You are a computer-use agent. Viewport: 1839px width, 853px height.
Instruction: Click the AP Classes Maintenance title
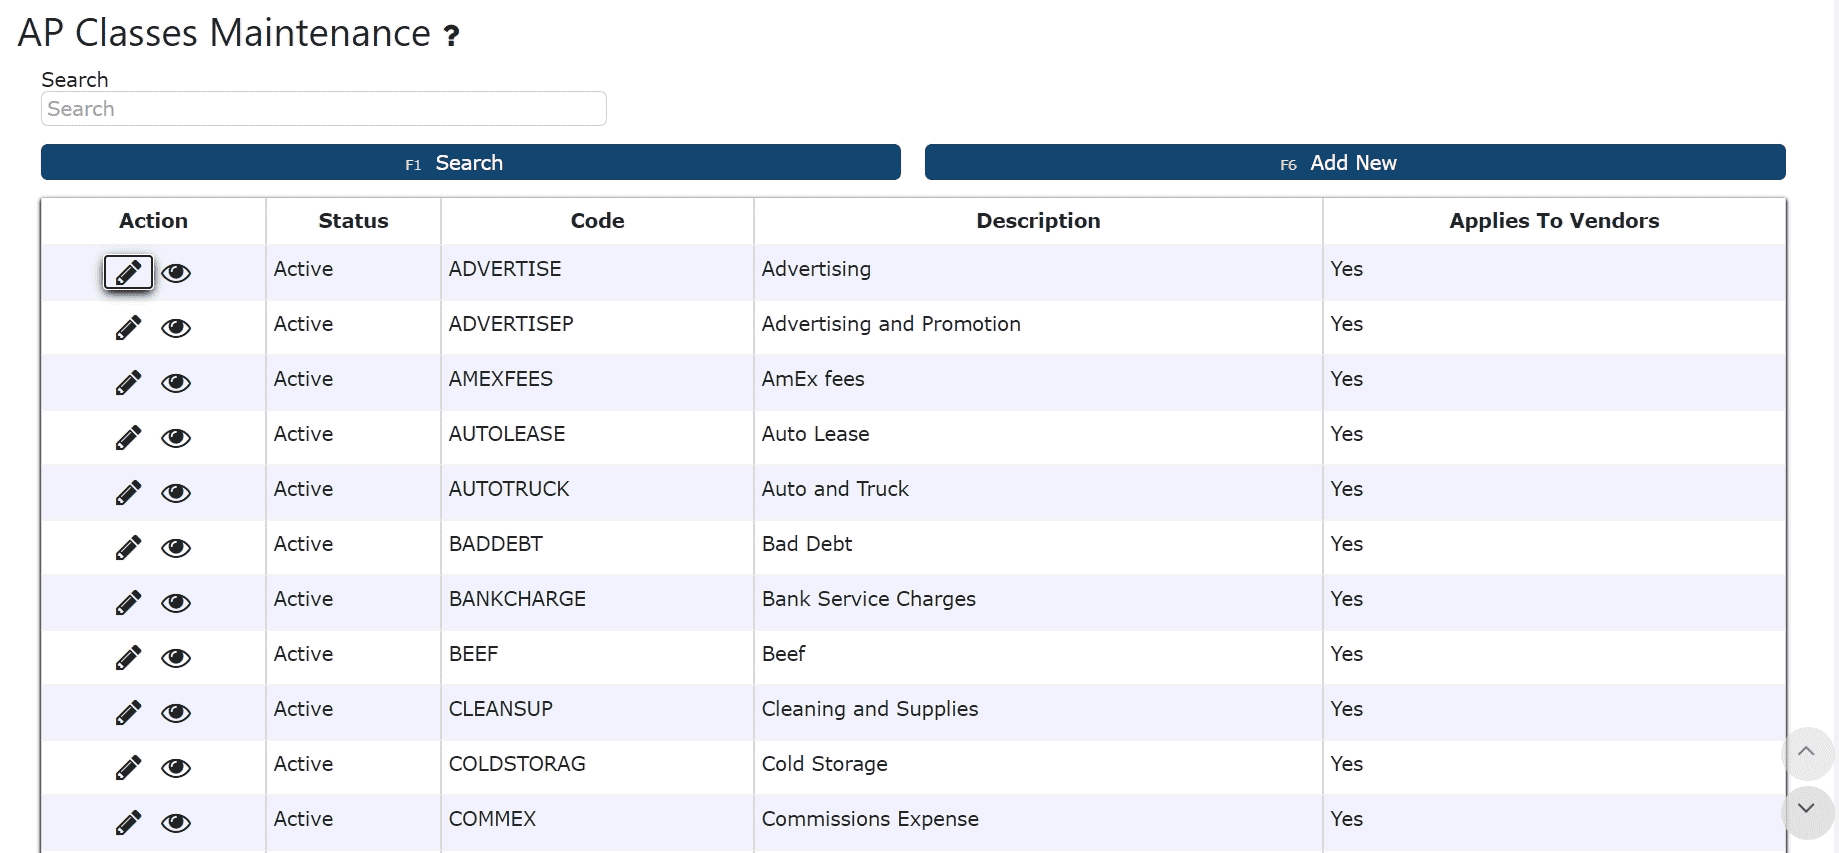click(x=224, y=33)
